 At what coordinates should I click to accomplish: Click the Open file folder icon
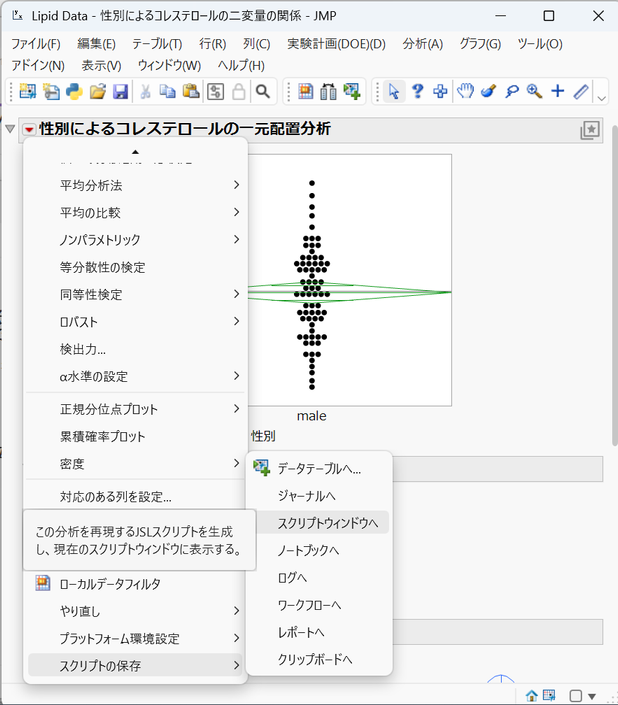[98, 92]
